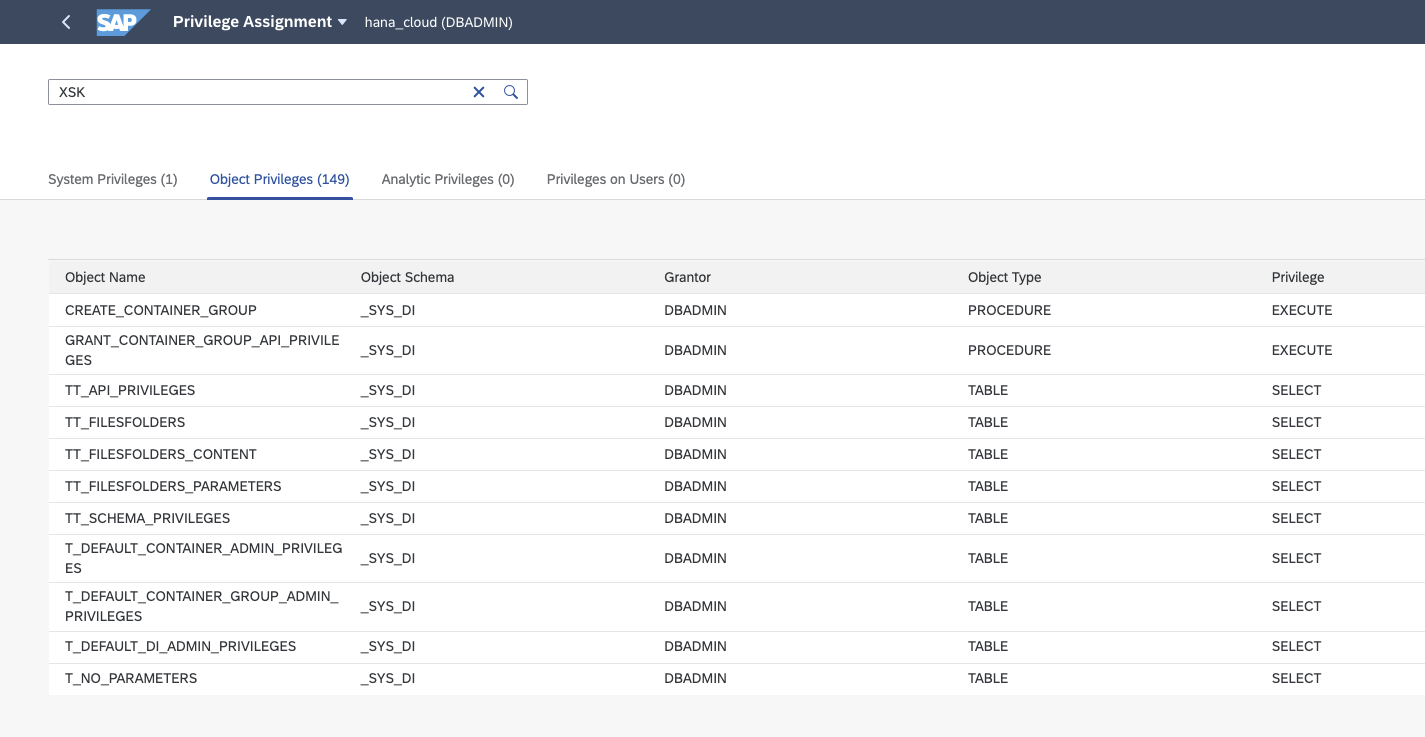The width and height of the screenshot is (1425, 737).
Task: Clear the XSK search text
Action: 479,92
